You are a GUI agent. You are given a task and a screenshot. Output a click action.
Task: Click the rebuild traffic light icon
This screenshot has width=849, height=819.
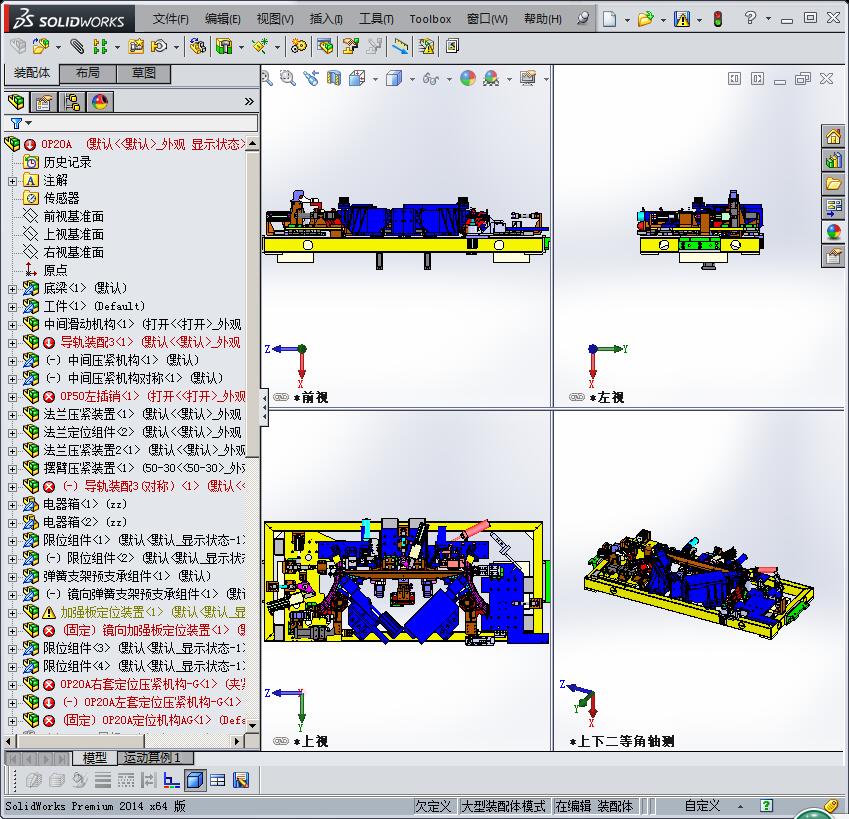718,19
